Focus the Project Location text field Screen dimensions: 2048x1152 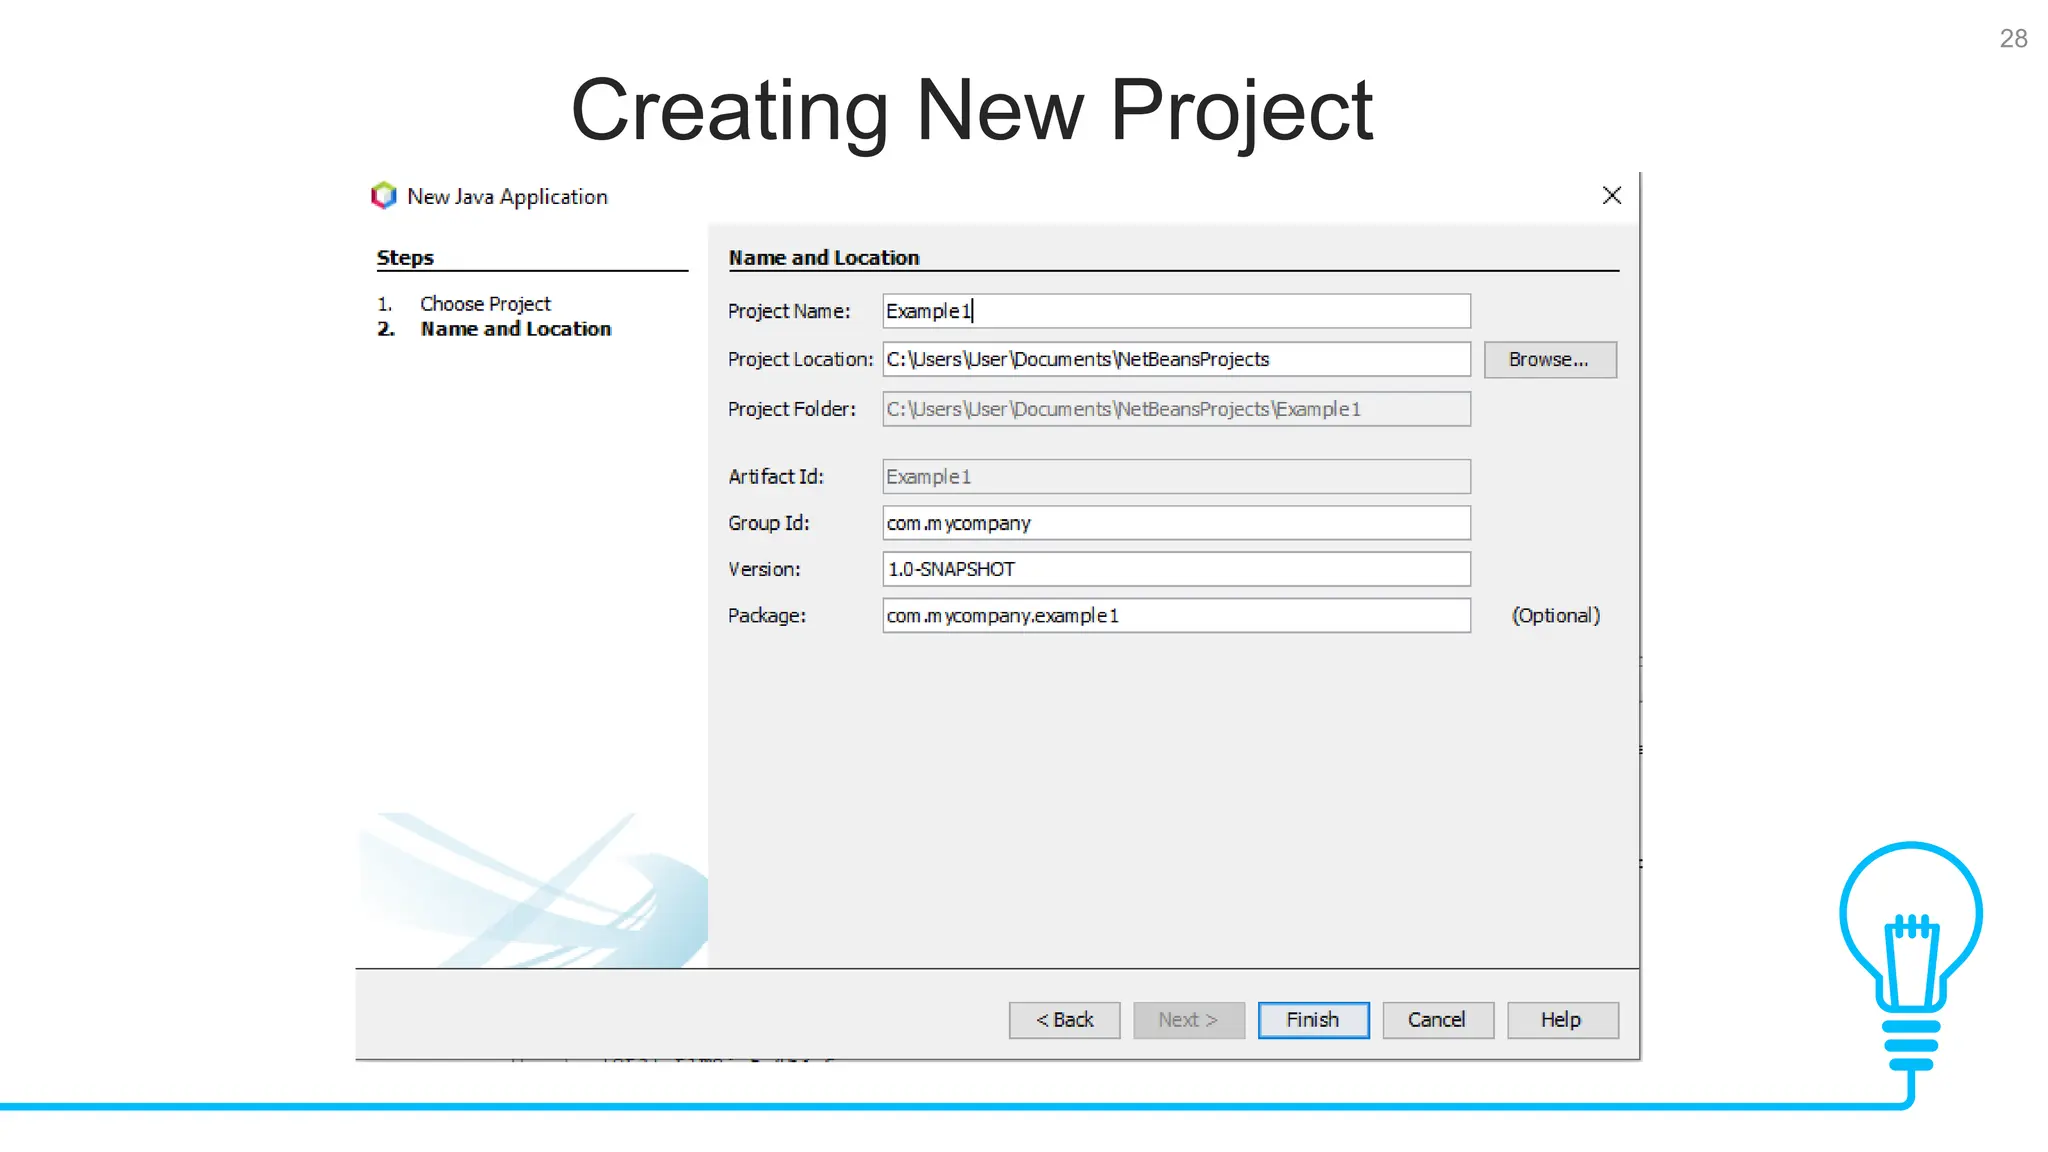pos(1176,360)
